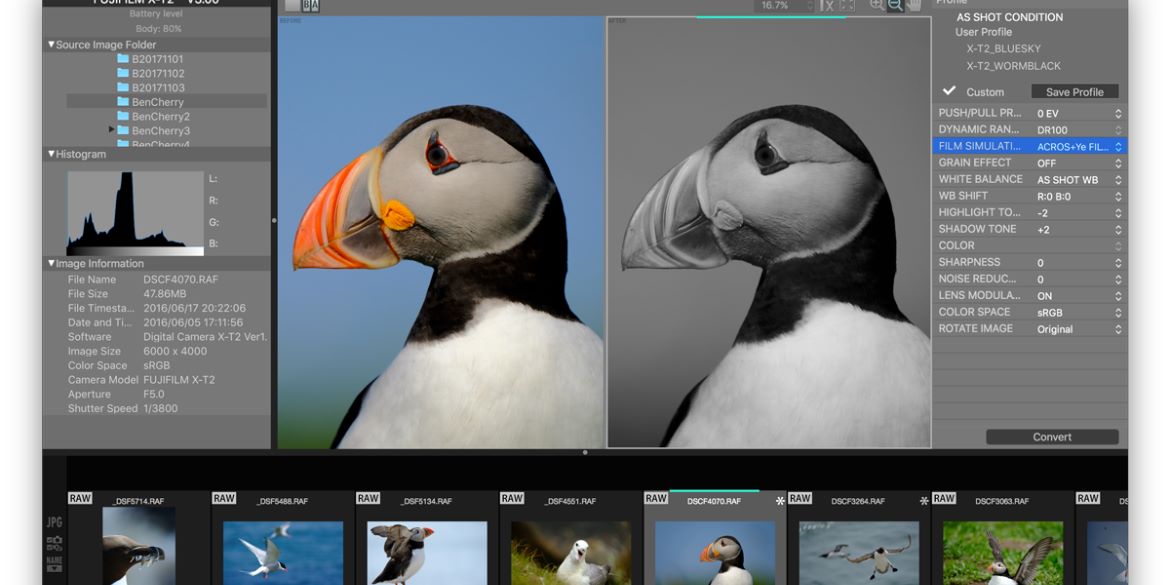This screenshot has width=1170, height=585.
Task: Click the RAW badge on _DSF4551.RAF
Action: 512,498
